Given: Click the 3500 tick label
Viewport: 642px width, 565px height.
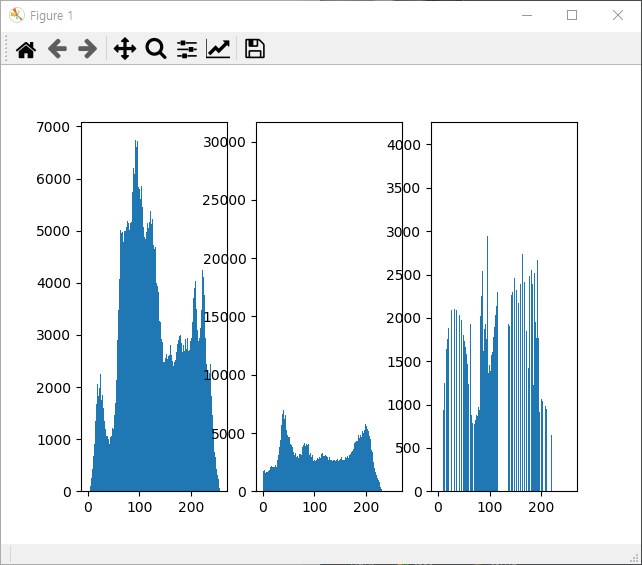Looking at the screenshot, I should coord(403,188).
